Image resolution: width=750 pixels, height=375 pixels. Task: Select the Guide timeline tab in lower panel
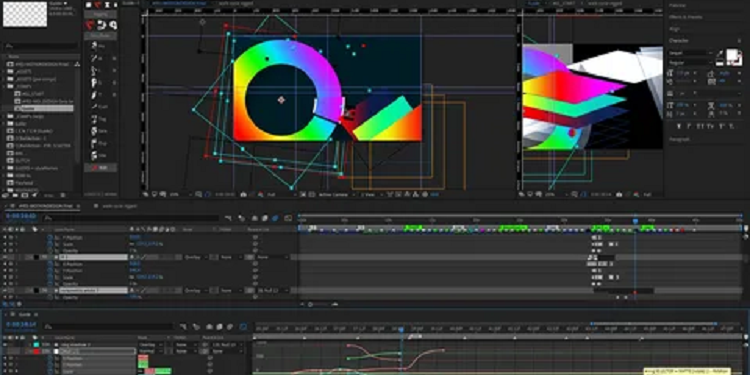[24, 315]
